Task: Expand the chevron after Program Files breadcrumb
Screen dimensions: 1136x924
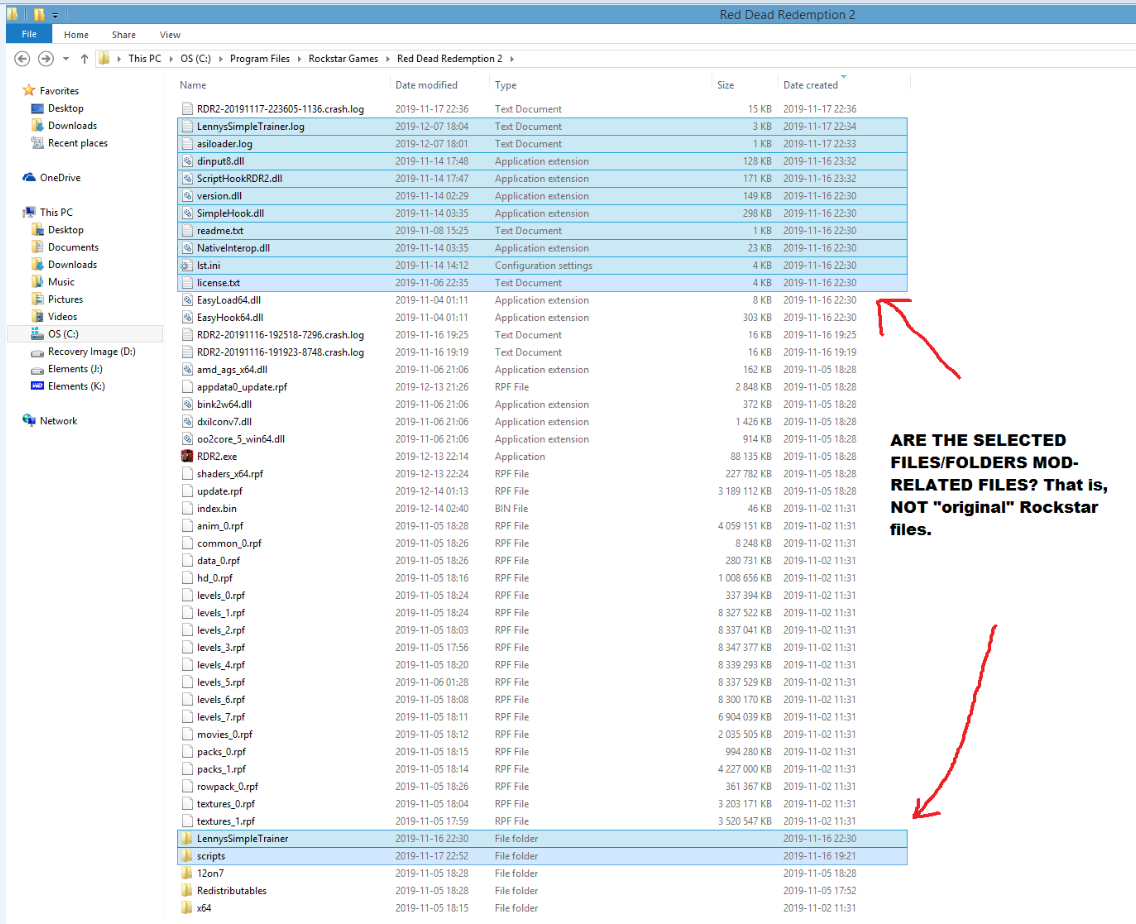Action: point(299,59)
